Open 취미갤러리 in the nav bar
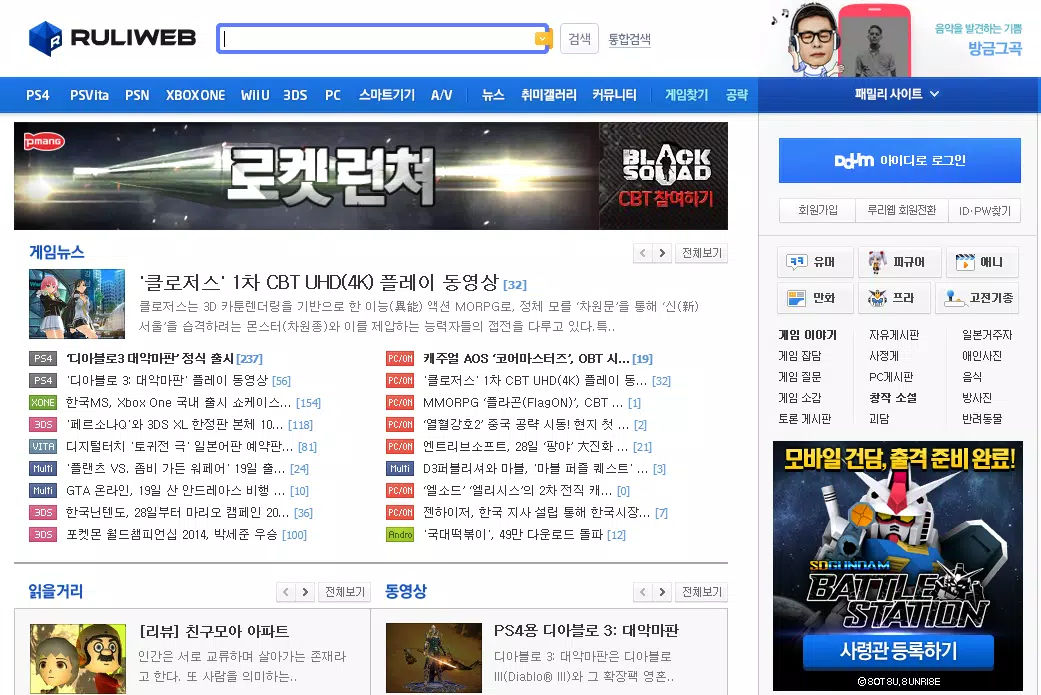1041x695 pixels. [x=548, y=95]
